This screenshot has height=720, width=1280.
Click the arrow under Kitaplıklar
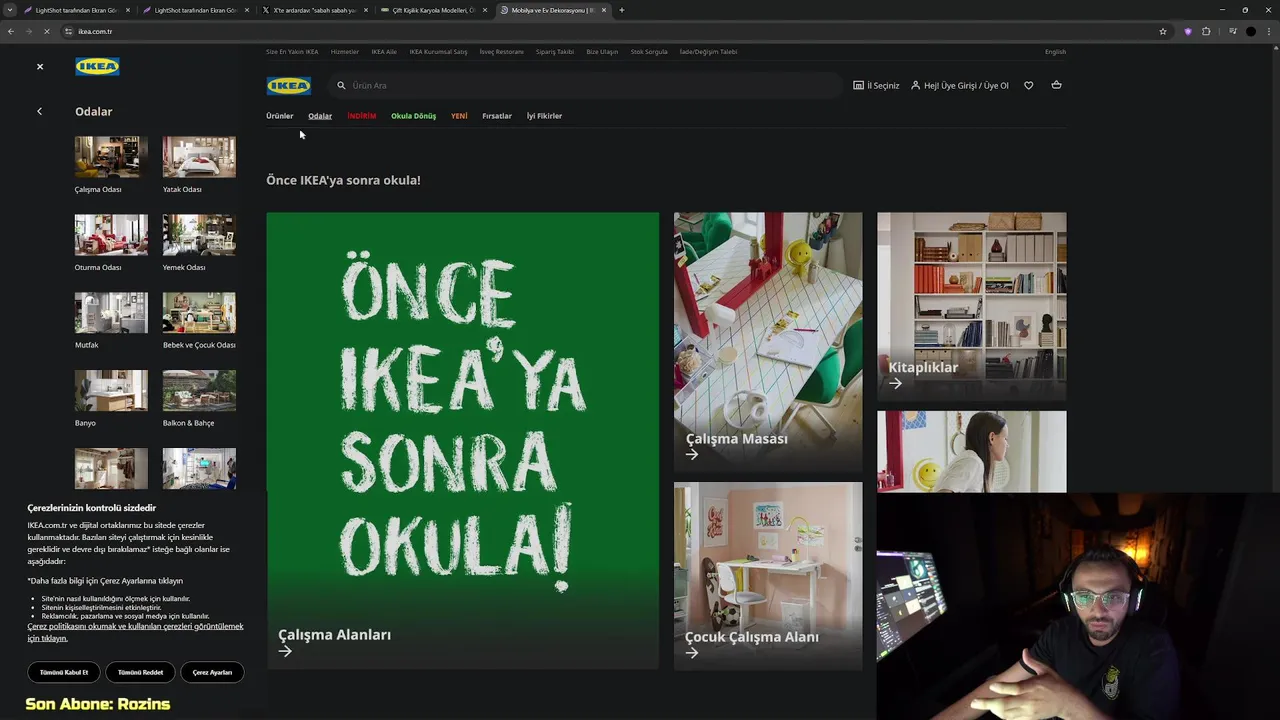coord(895,383)
